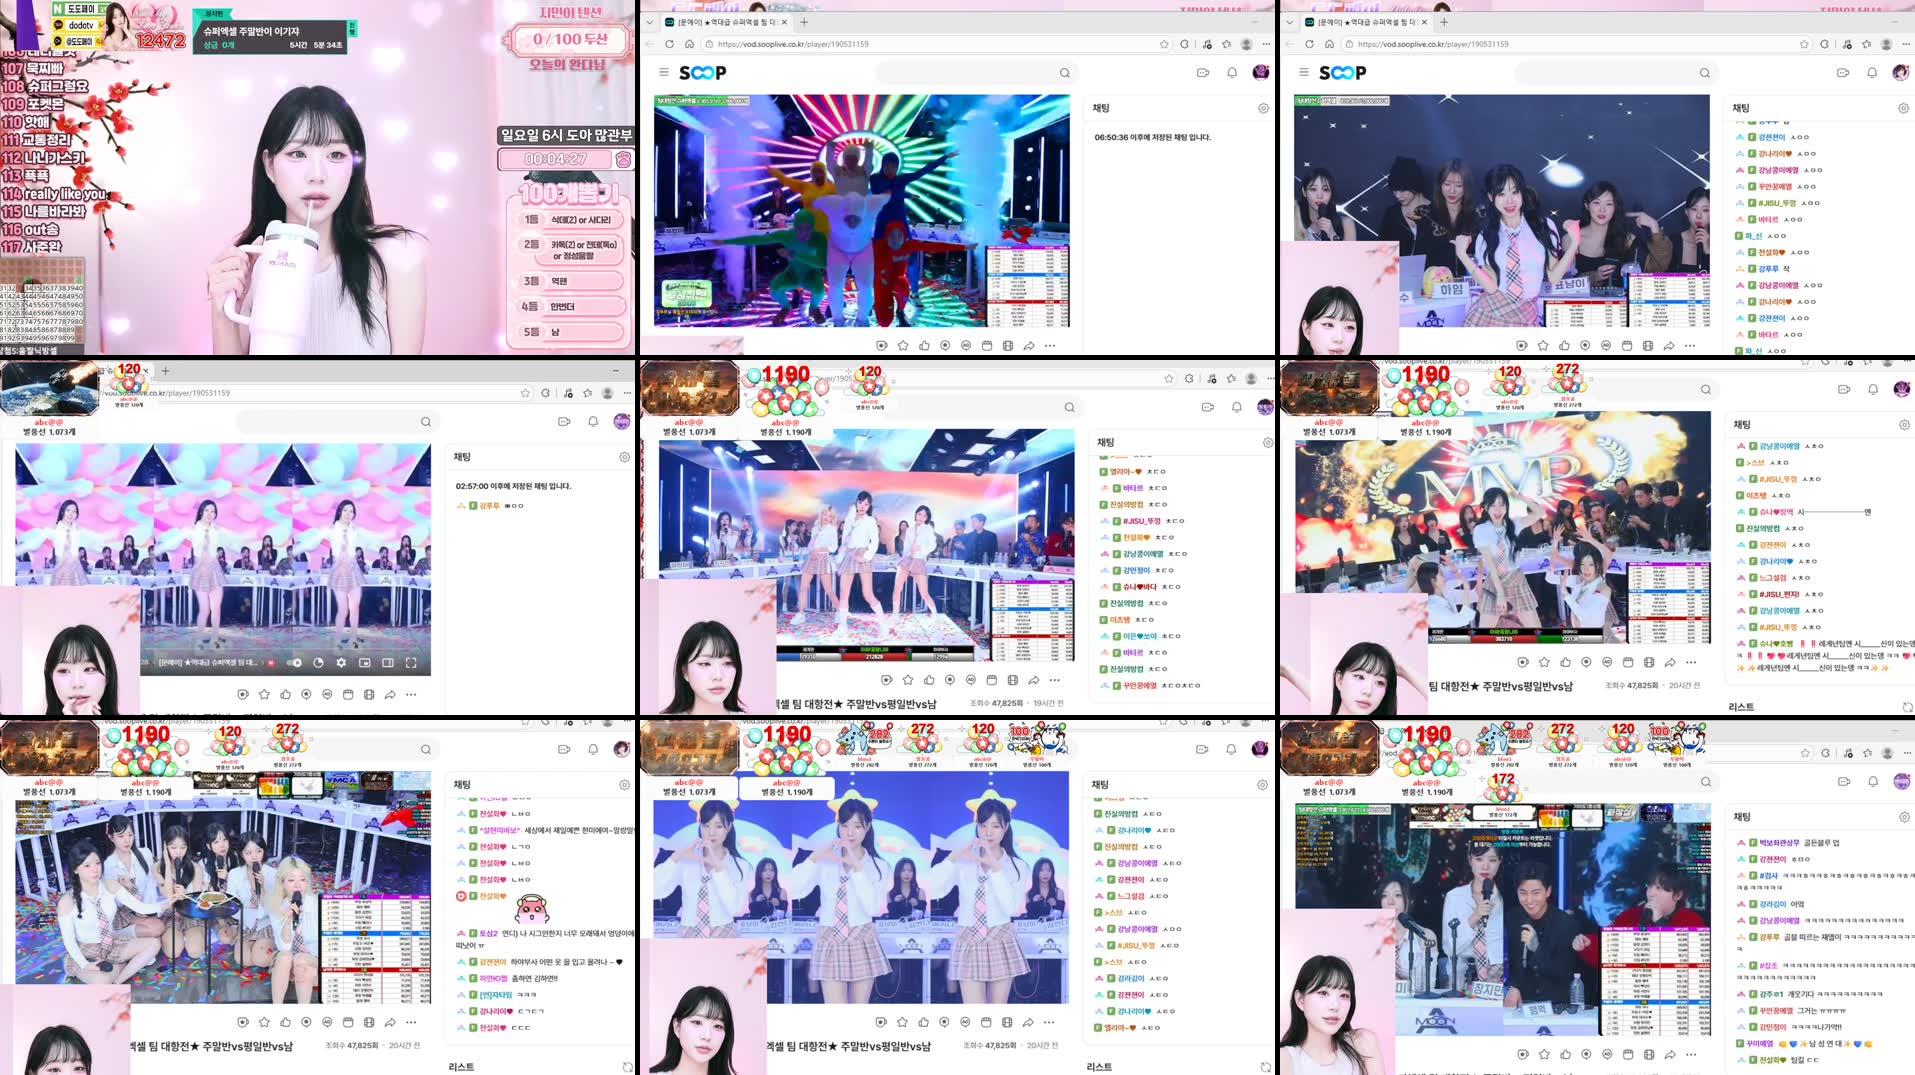Open chat settings with the gear icon
1915x1075 pixels.
tap(1262, 108)
